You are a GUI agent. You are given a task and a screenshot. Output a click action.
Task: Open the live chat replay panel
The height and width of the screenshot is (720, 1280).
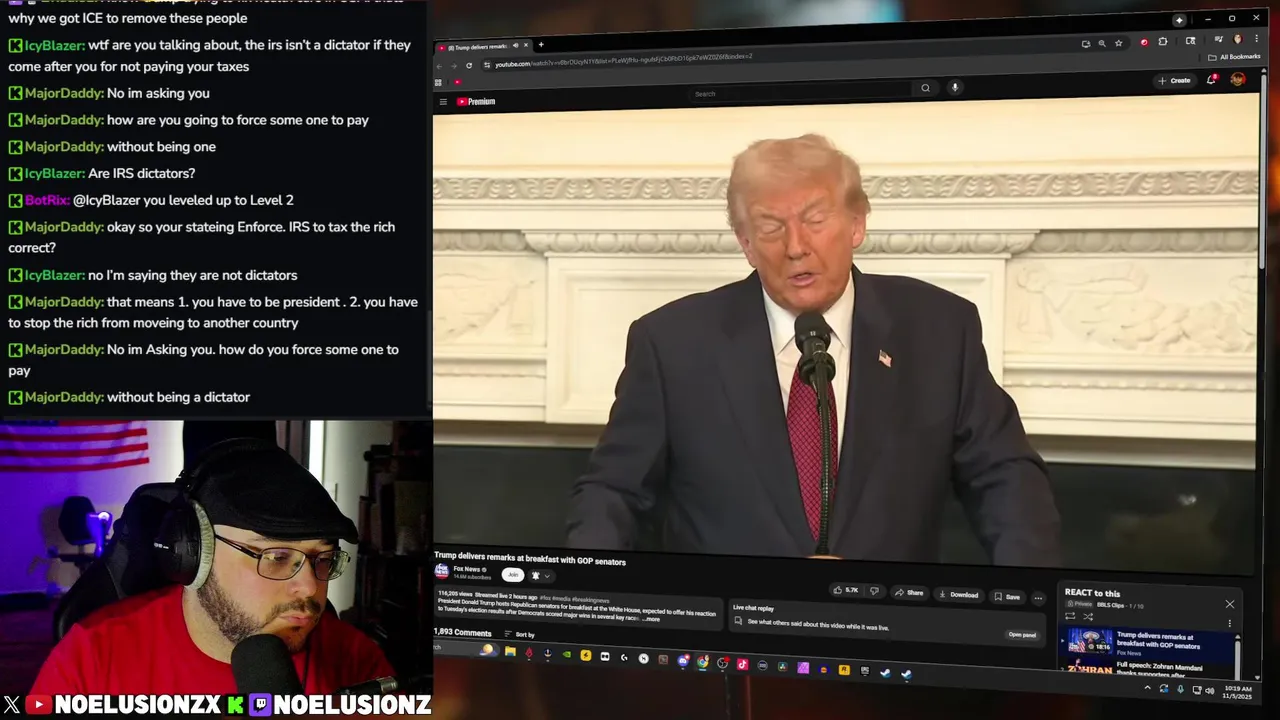[x=1022, y=635]
